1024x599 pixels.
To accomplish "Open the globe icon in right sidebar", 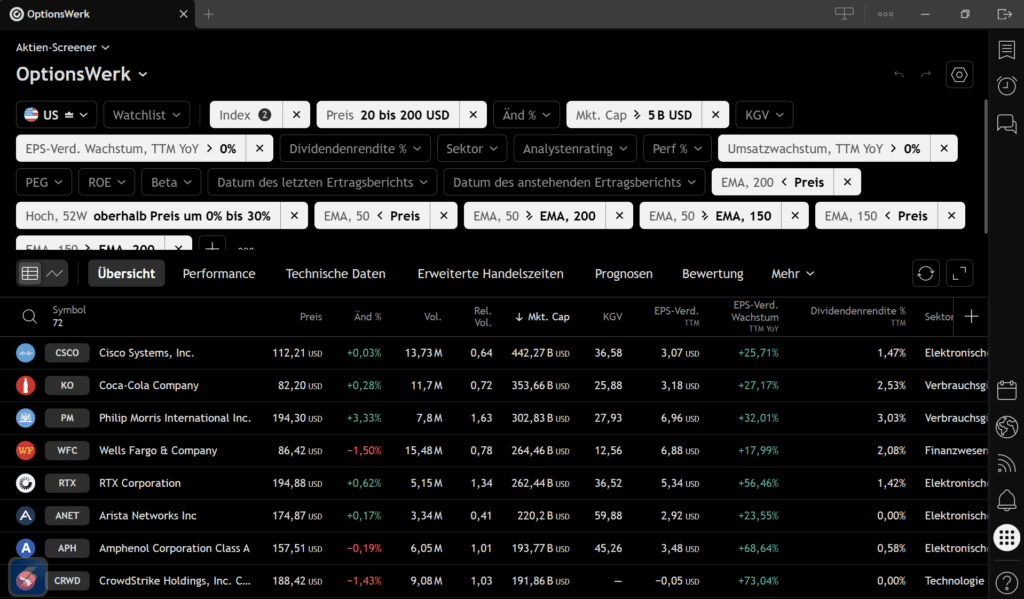I will 1006,427.
